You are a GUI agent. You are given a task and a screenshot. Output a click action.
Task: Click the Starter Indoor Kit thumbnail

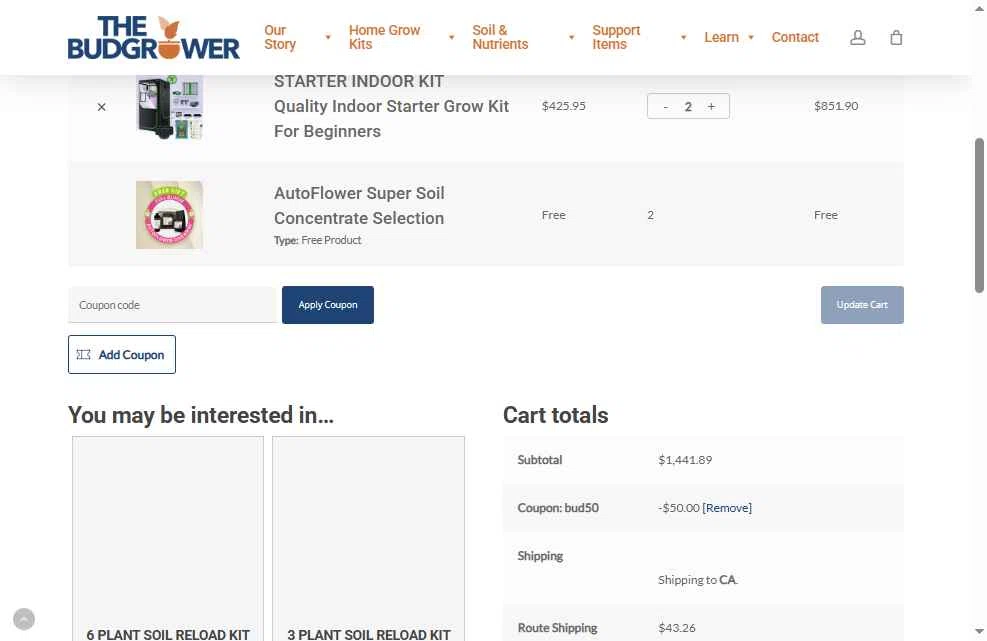pos(169,107)
